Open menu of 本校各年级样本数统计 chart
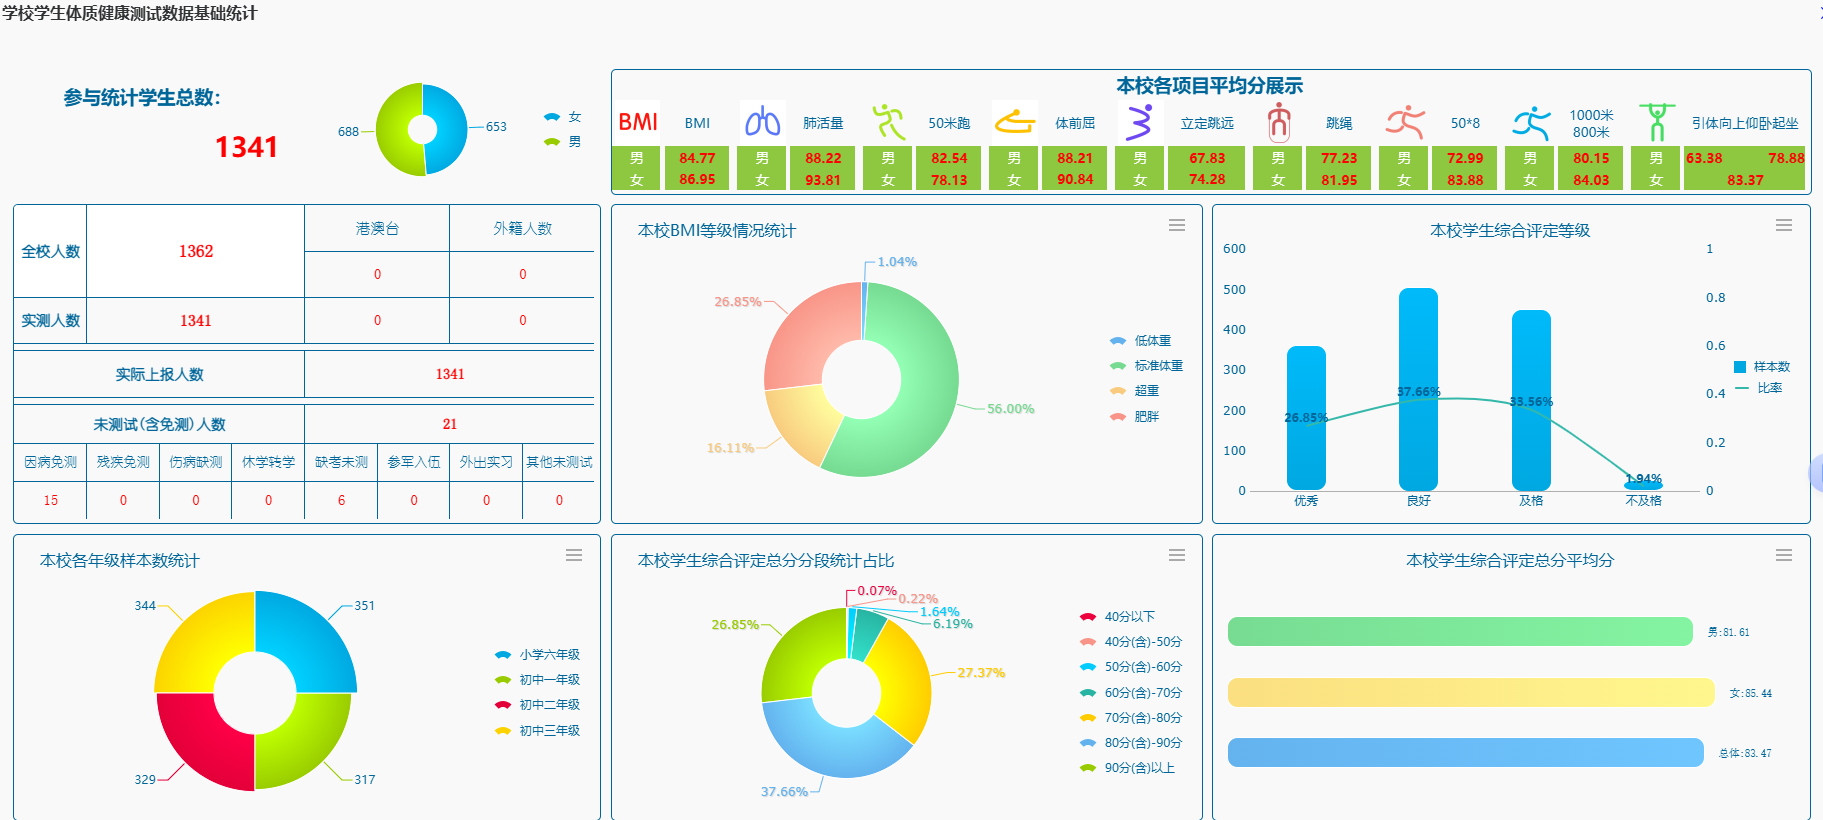This screenshot has height=820, width=1823. click(x=574, y=555)
